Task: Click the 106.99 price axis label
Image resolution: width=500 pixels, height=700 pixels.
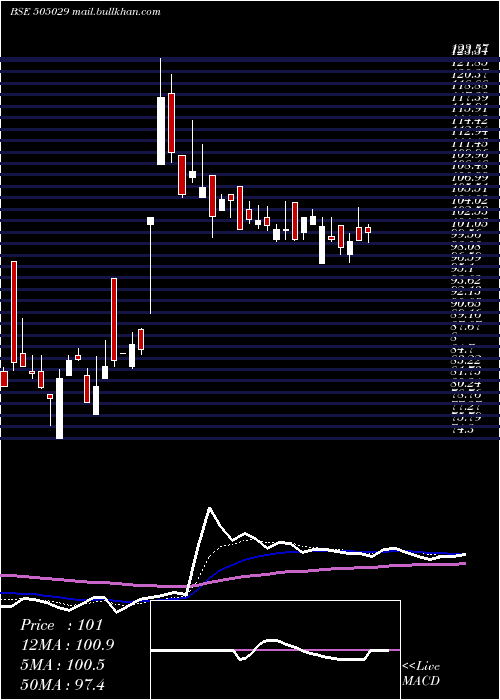Action: (469, 179)
